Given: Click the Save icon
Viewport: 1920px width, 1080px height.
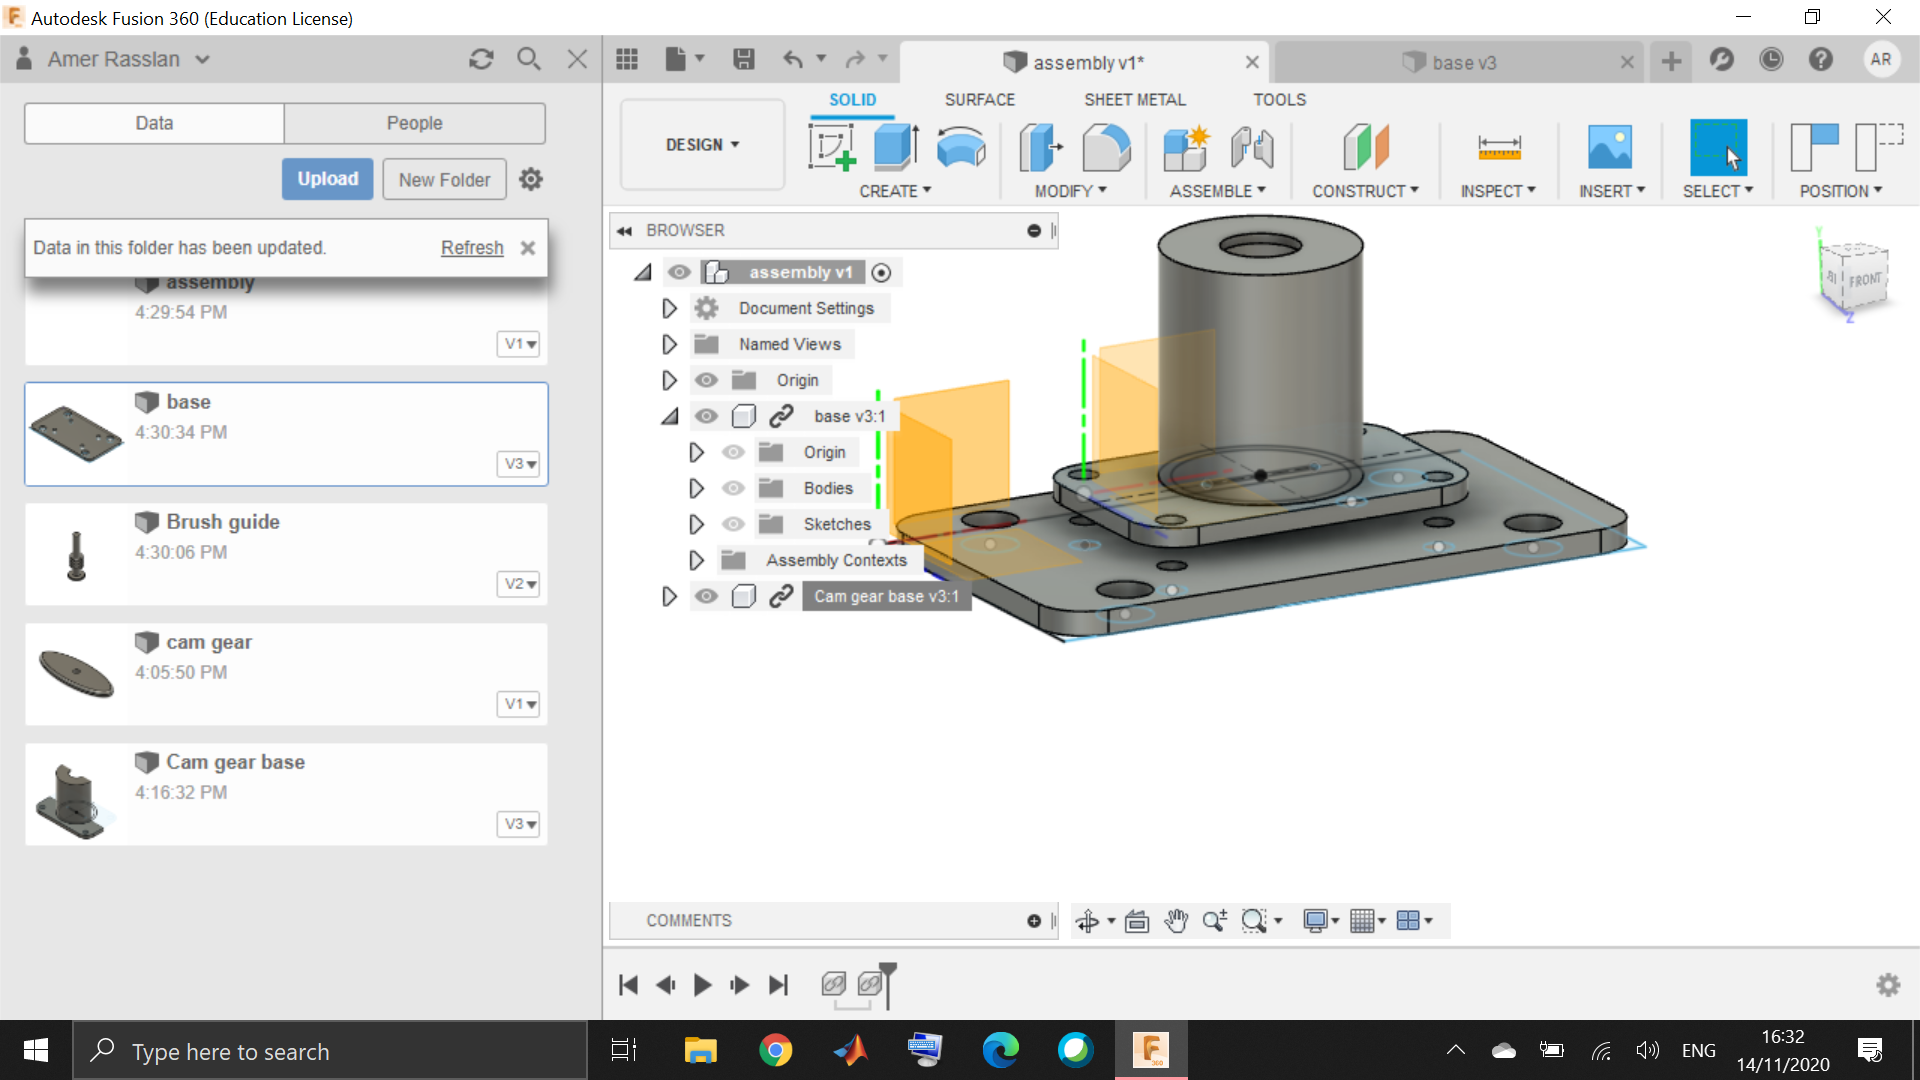Looking at the screenshot, I should click(x=743, y=60).
